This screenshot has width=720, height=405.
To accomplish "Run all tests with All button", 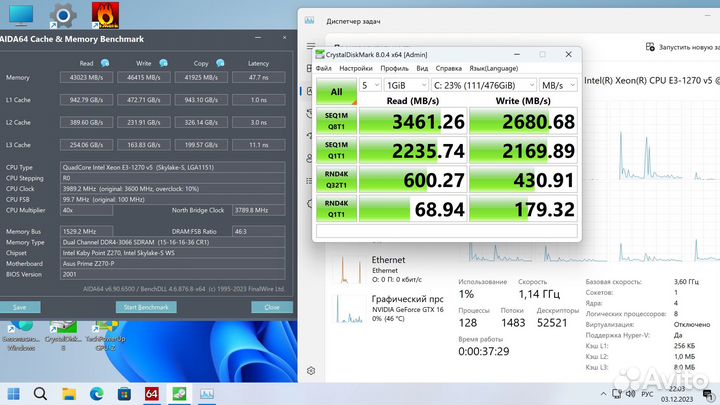I will [337, 92].
